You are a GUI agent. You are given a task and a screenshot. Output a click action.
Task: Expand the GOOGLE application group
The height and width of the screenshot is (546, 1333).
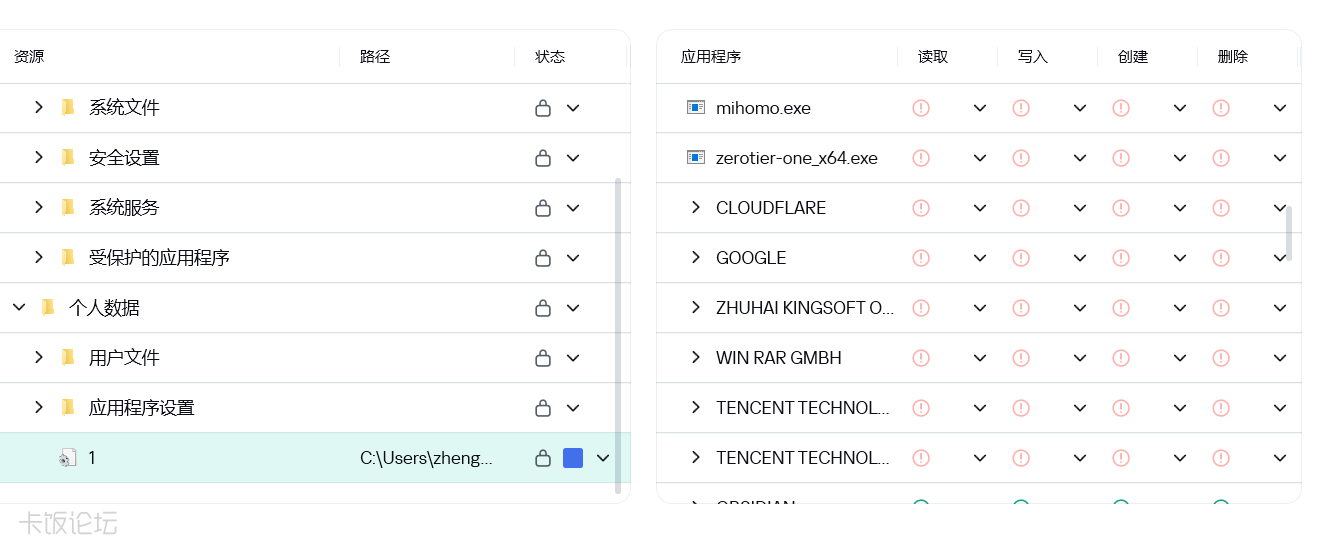696,257
